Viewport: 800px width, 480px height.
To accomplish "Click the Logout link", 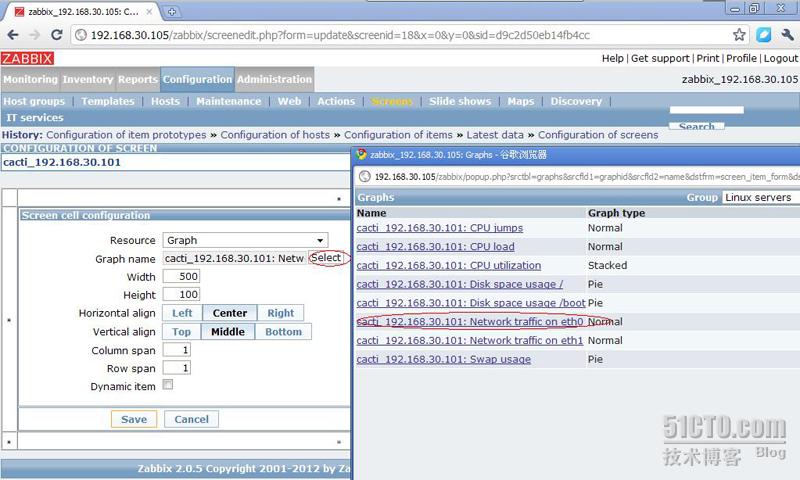I will [781, 58].
